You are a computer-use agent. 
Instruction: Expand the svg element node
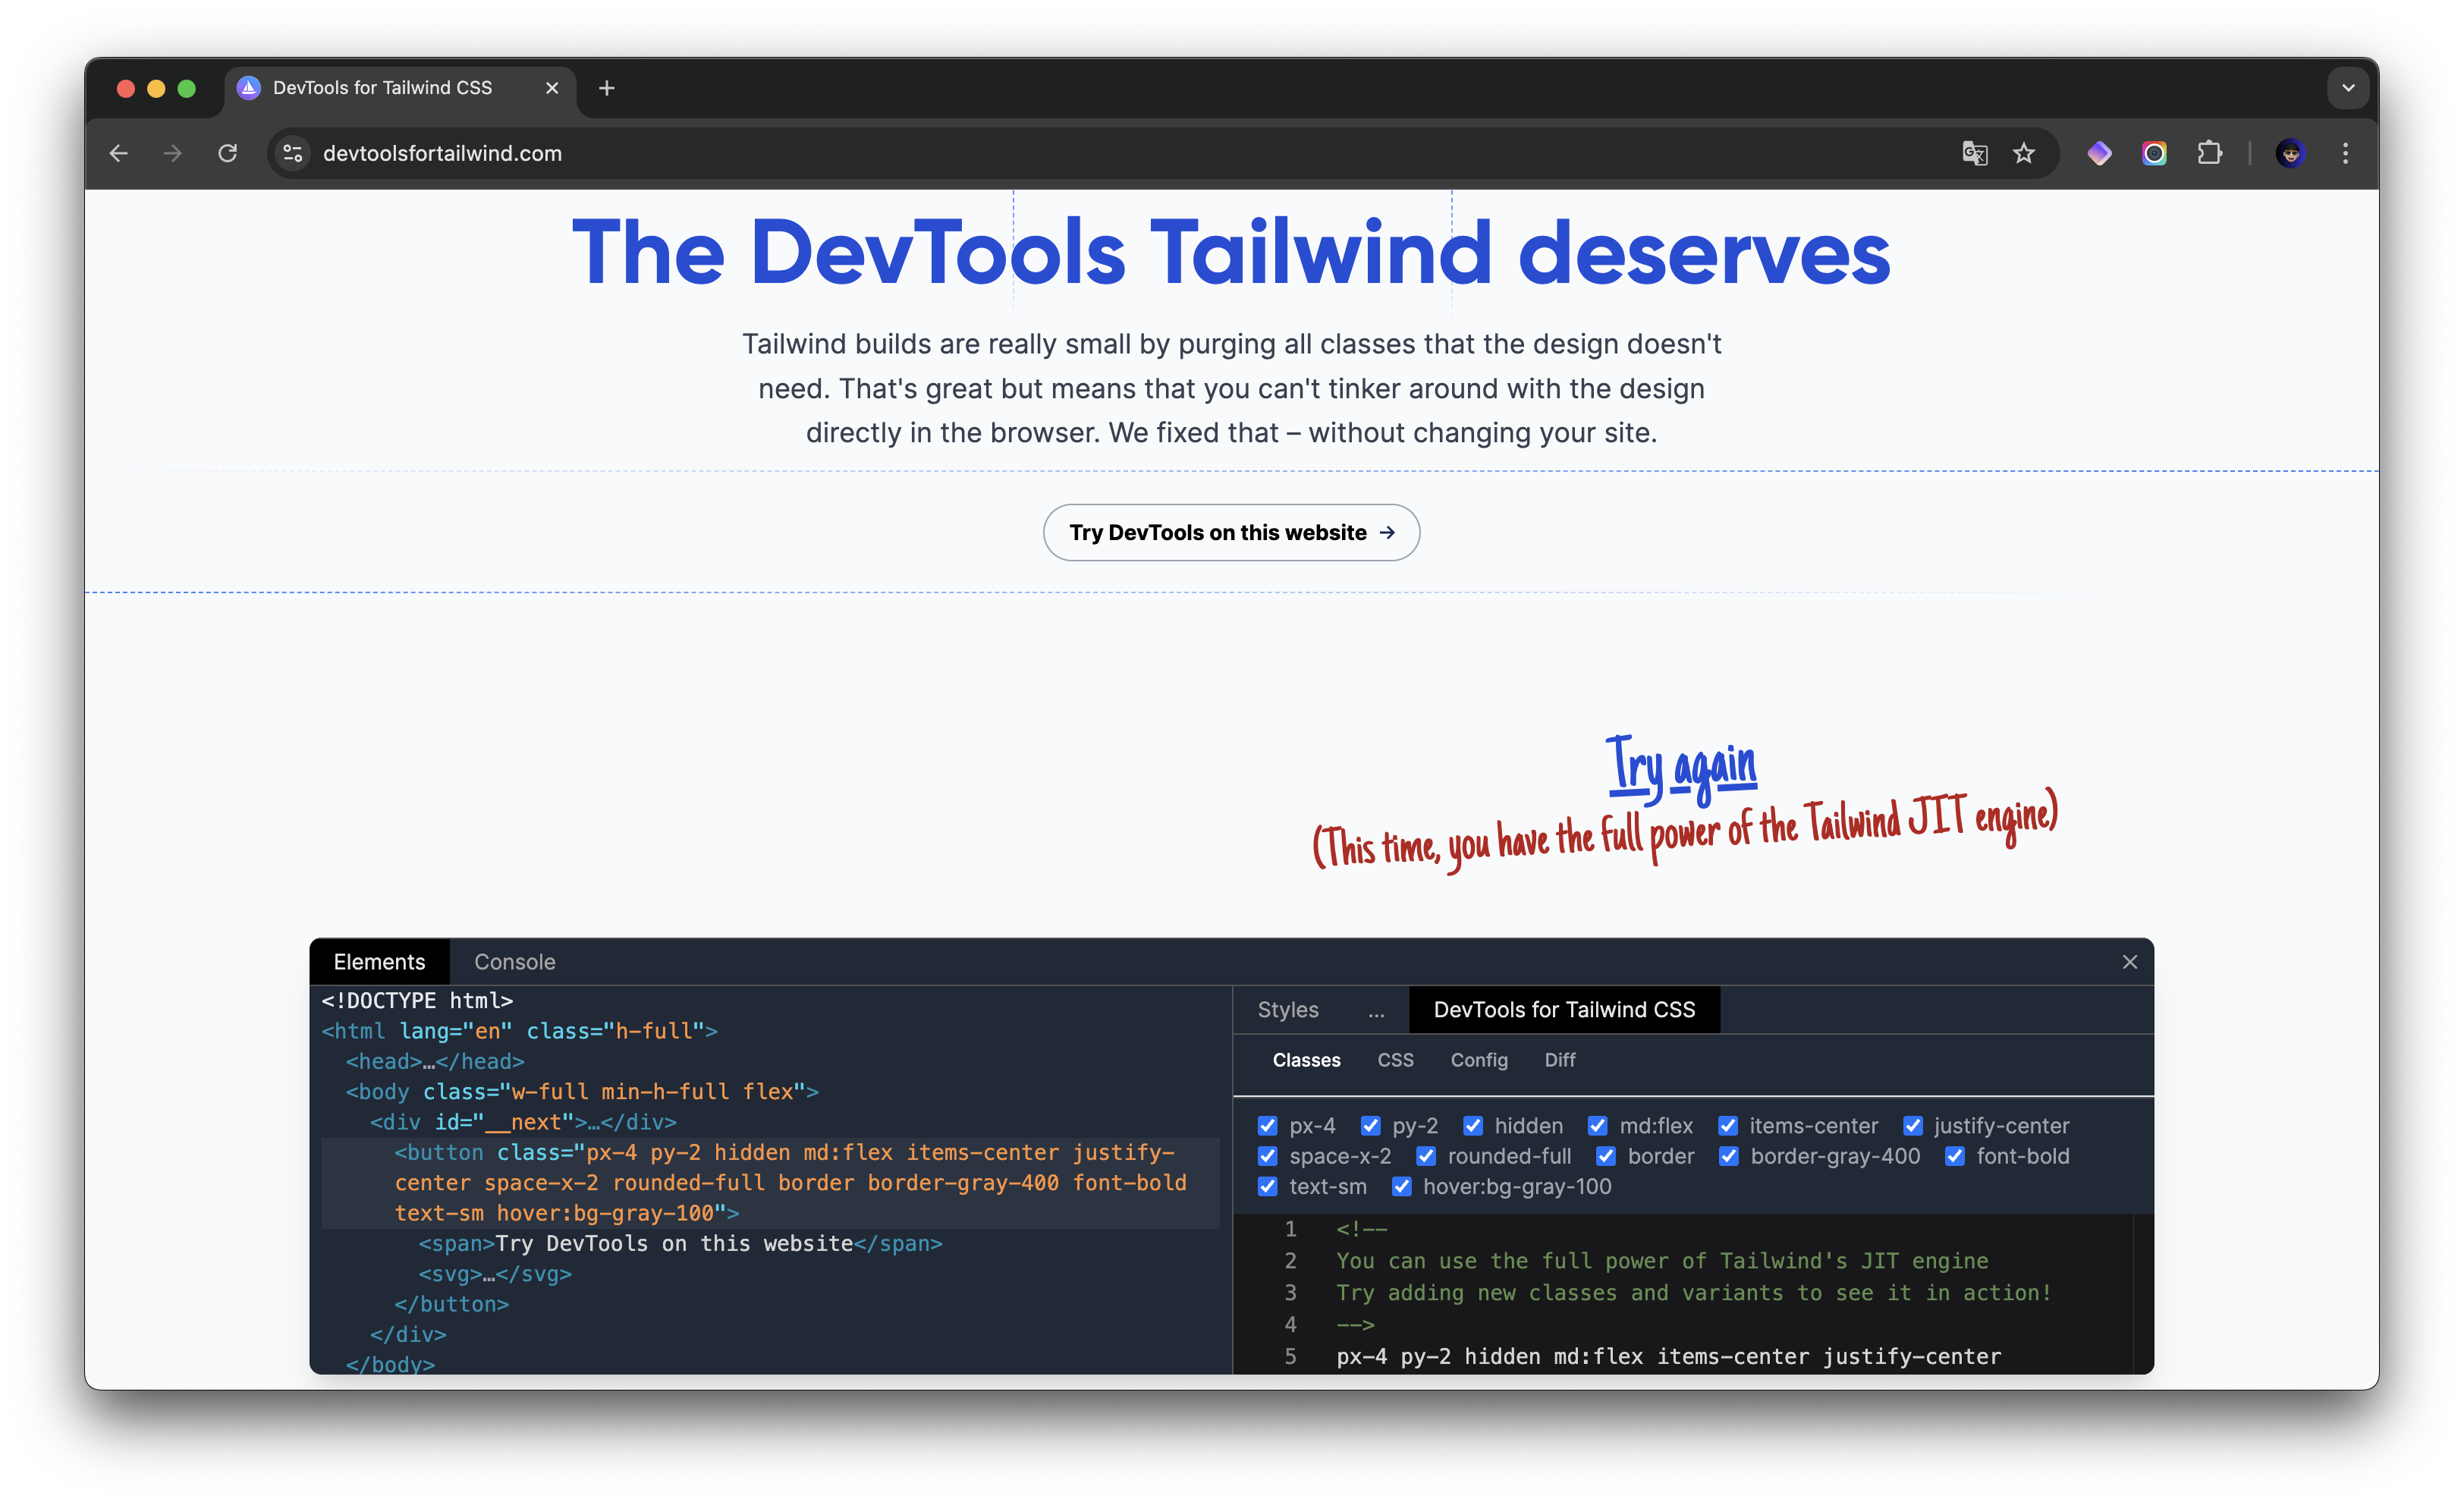click(x=495, y=1274)
